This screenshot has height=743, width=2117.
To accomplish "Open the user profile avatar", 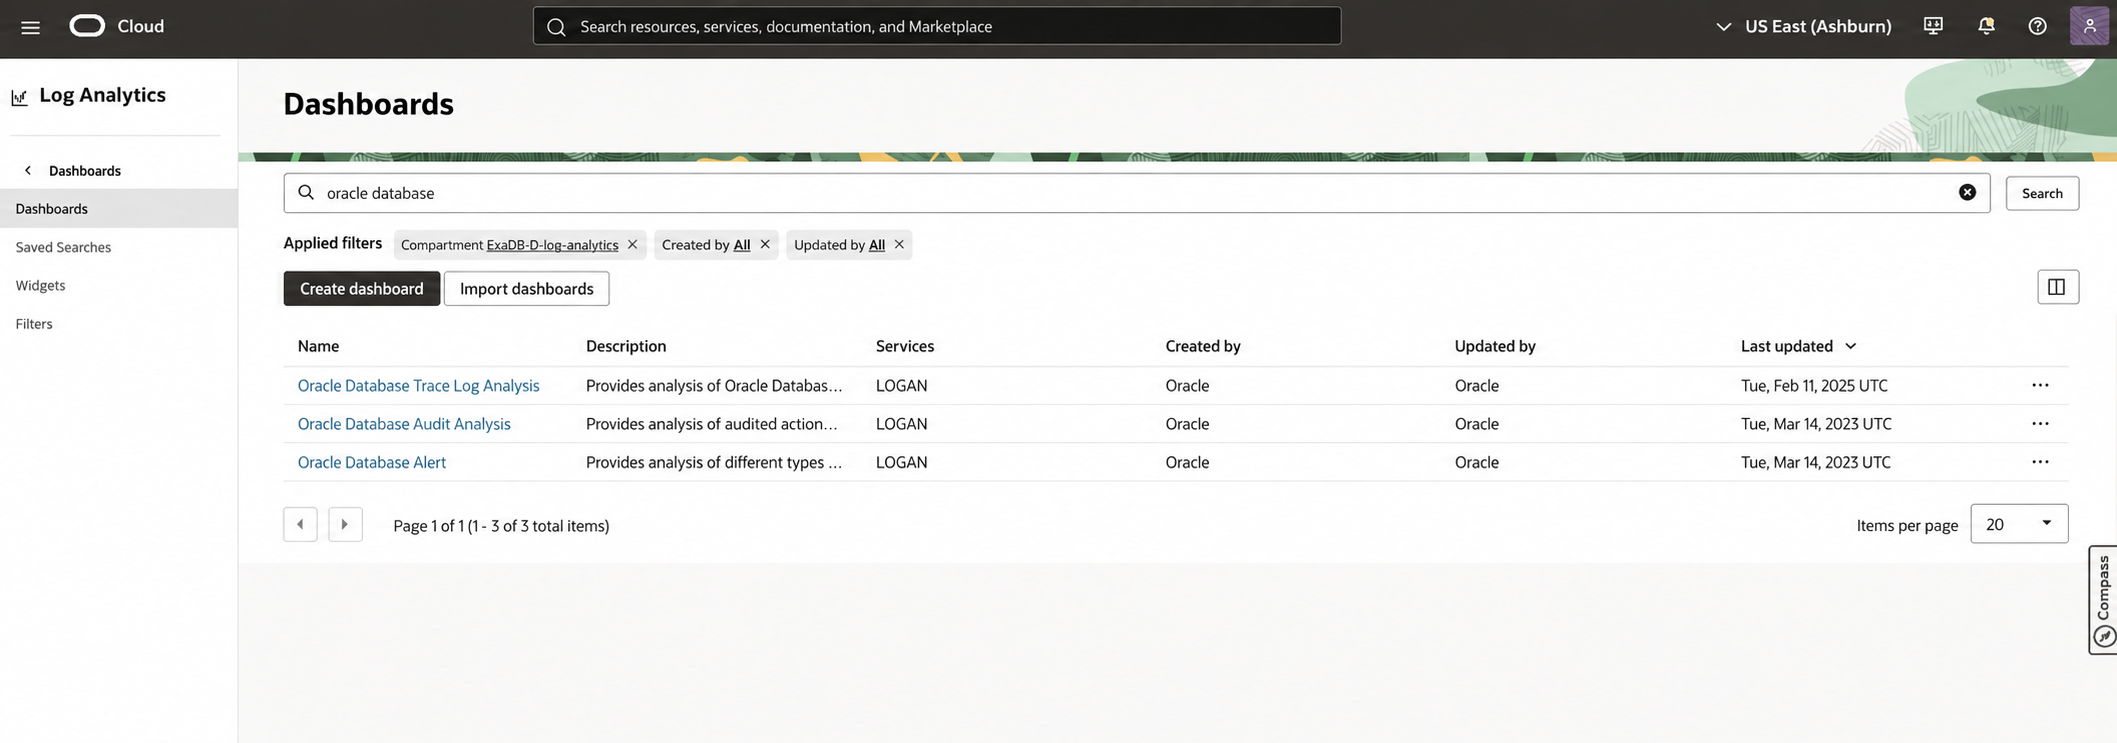I will pyautogui.click(x=2089, y=26).
